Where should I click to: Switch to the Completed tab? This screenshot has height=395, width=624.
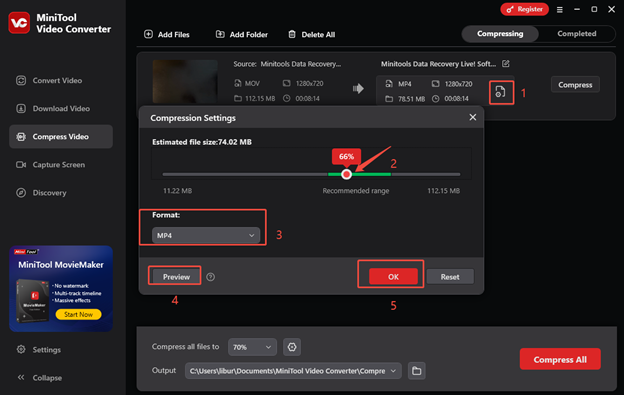coord(576,34)
